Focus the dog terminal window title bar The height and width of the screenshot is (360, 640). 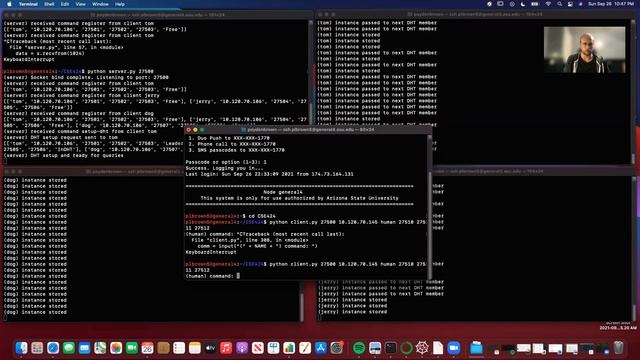93,172
